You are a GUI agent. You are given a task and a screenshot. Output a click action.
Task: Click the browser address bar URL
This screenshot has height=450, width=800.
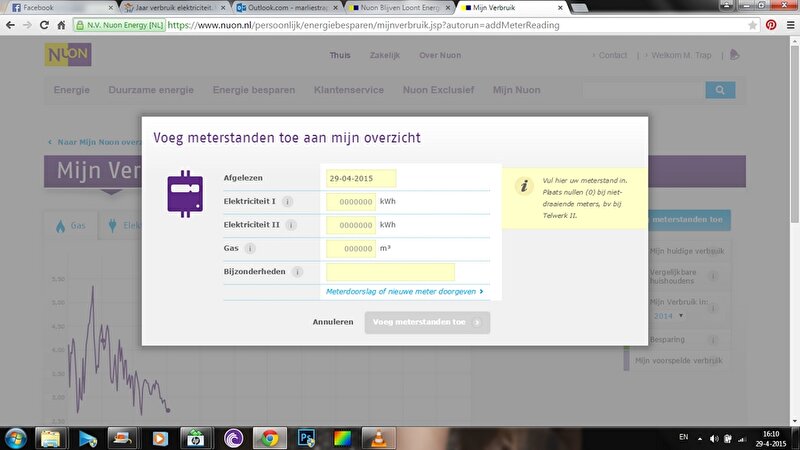363,25
